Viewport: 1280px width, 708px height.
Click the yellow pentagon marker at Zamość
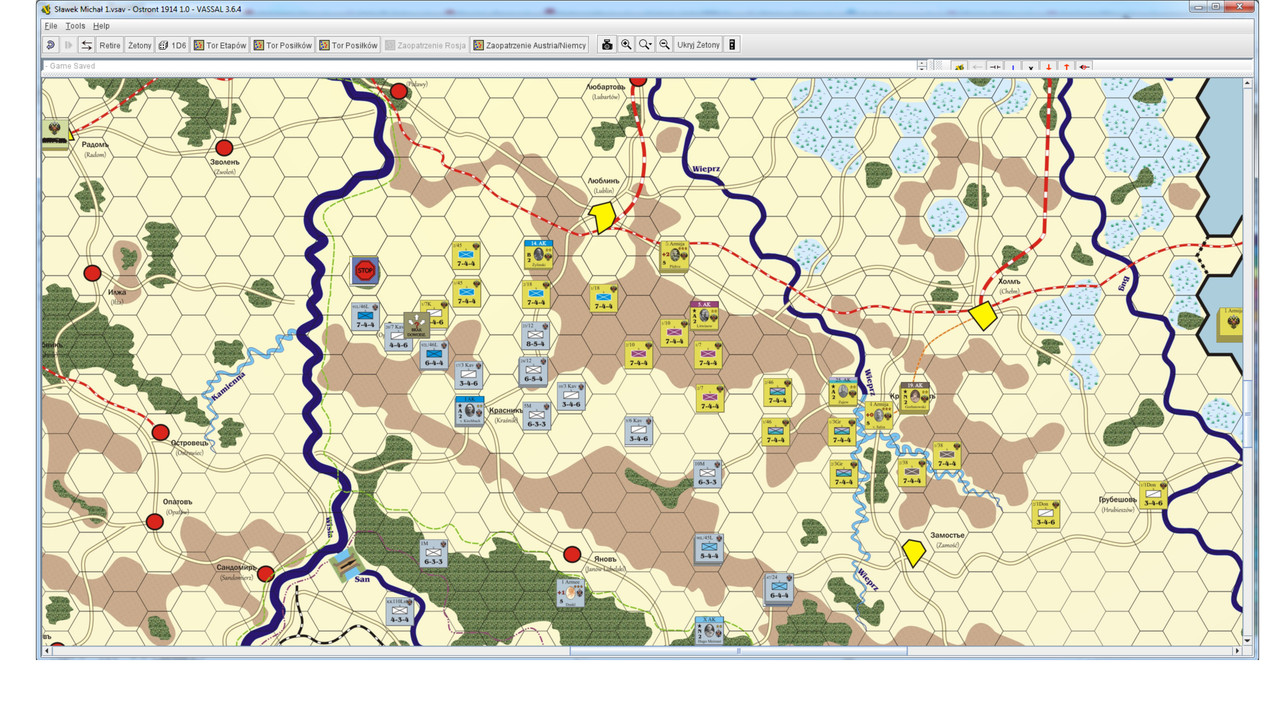click(x=913, y=554)
